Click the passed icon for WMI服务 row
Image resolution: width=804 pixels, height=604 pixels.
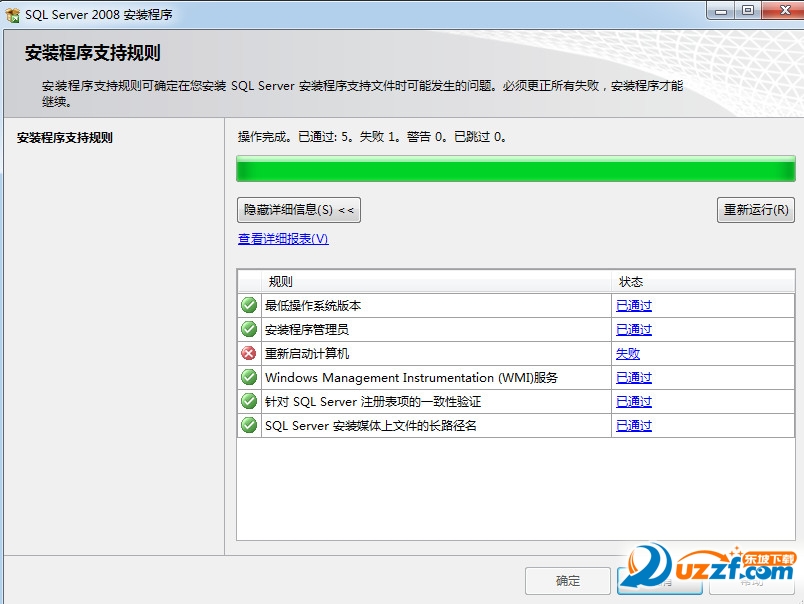tap(249, 377)
